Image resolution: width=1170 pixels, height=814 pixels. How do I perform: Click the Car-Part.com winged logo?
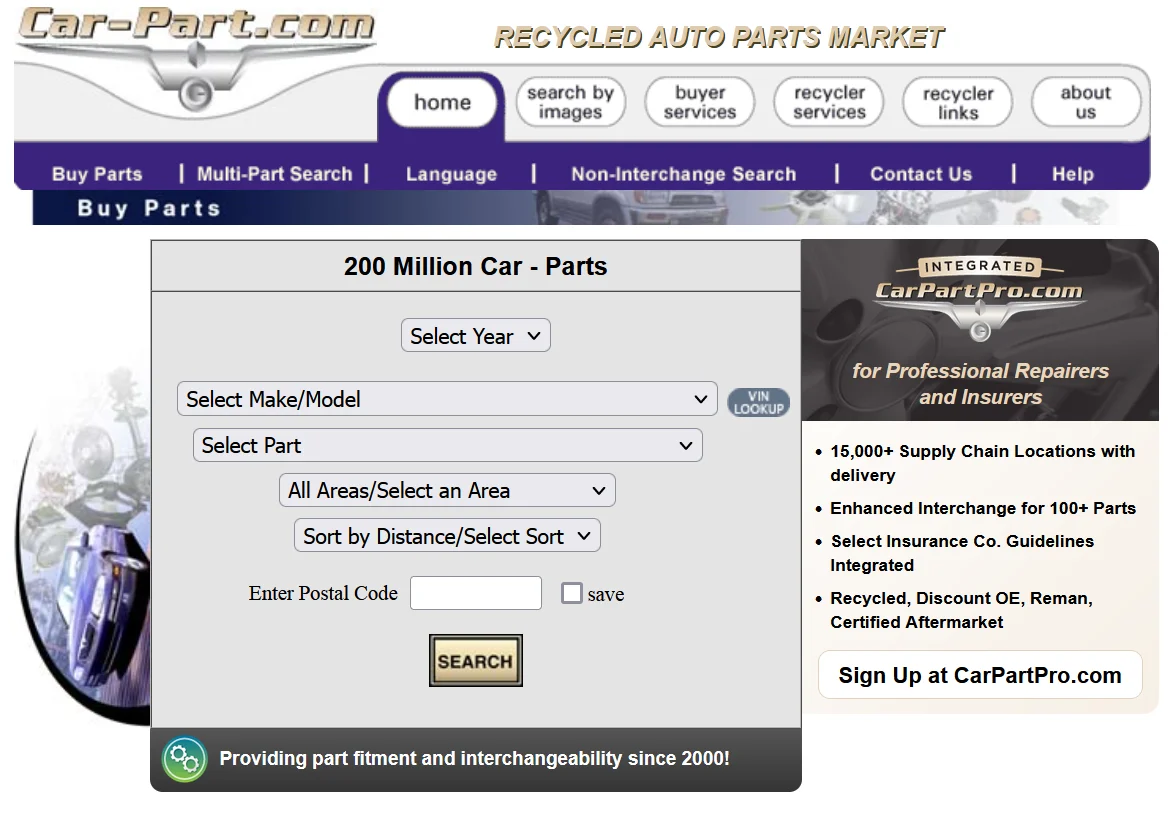pos(195,59)
